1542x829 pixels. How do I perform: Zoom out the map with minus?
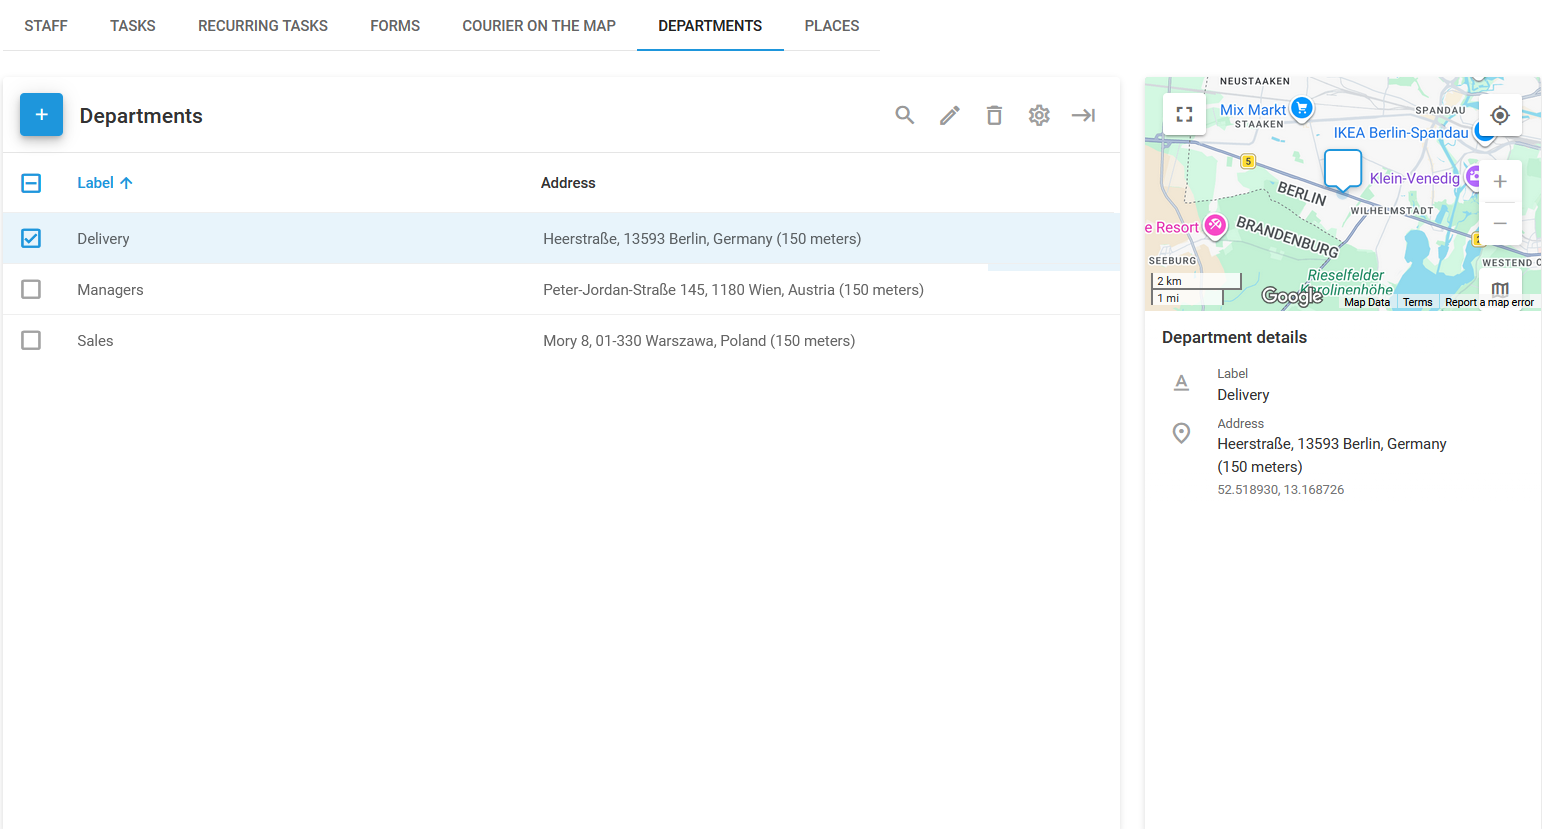[x=1500, y=224]
